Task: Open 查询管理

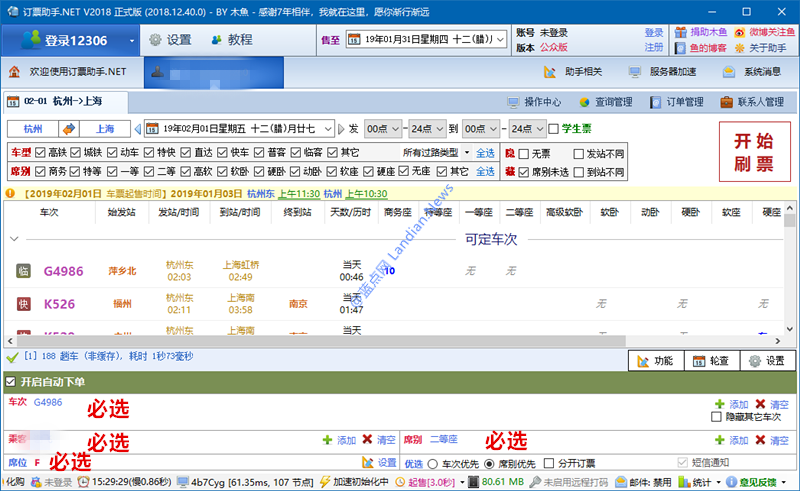Action: point(606,102)
